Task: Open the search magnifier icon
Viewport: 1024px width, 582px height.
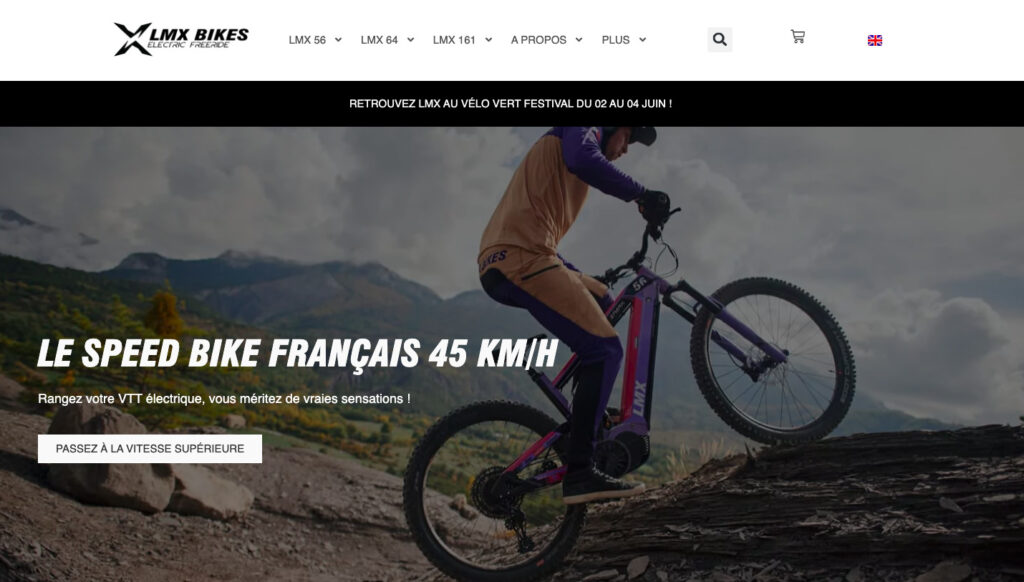Action: coord(720,40)
